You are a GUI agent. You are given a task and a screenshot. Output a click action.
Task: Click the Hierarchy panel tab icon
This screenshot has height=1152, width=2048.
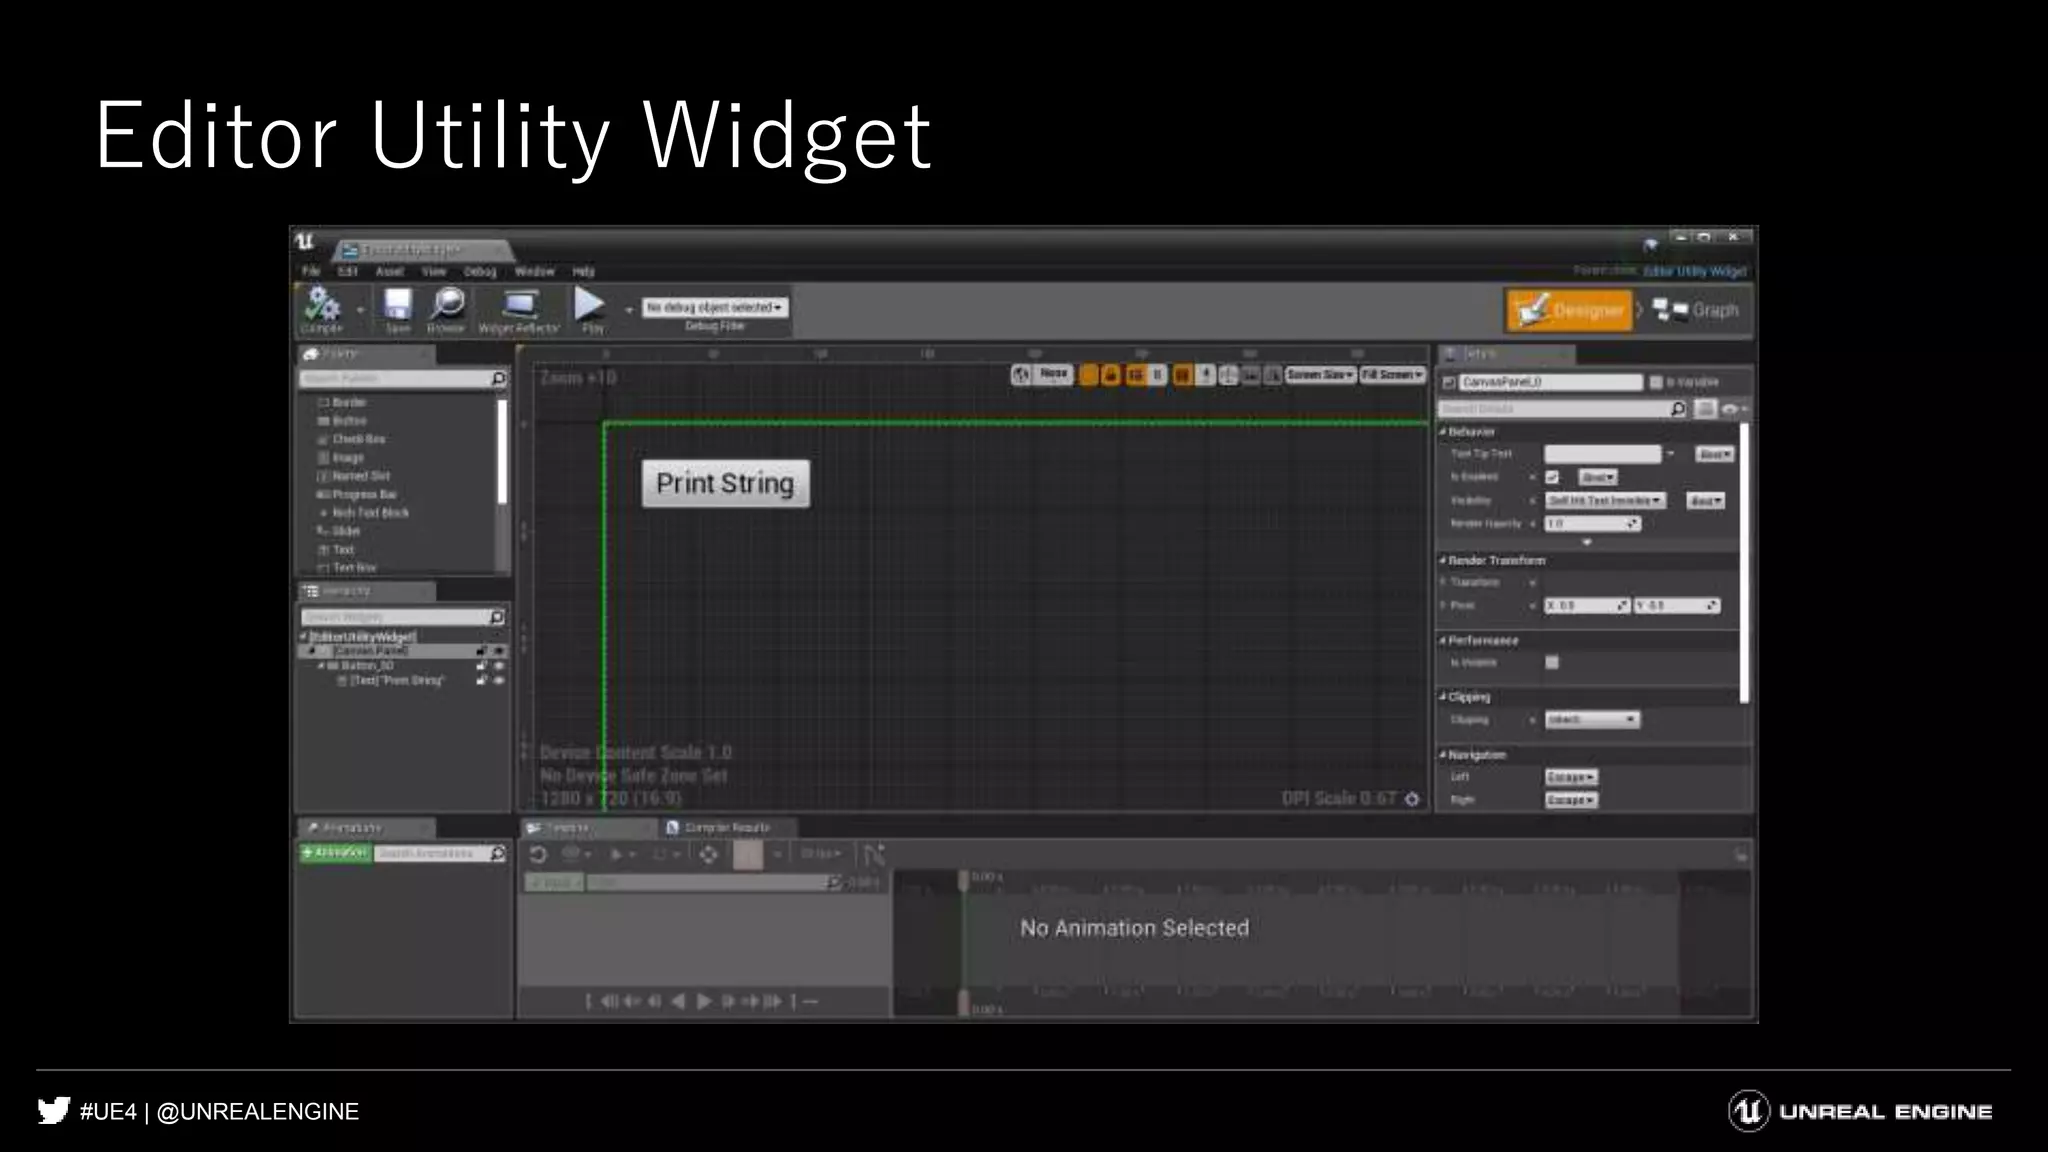coord(311,591)
